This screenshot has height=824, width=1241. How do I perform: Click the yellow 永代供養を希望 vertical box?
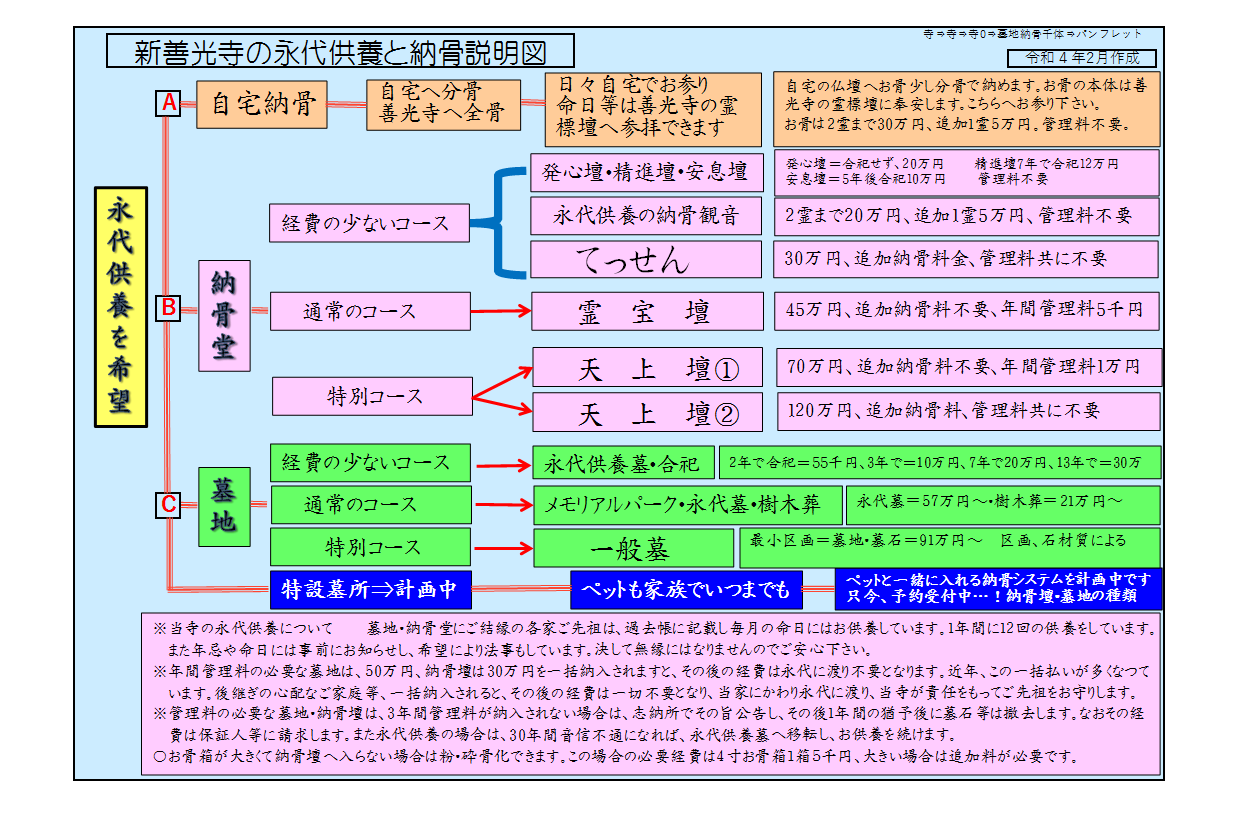(x=121, y=306)
